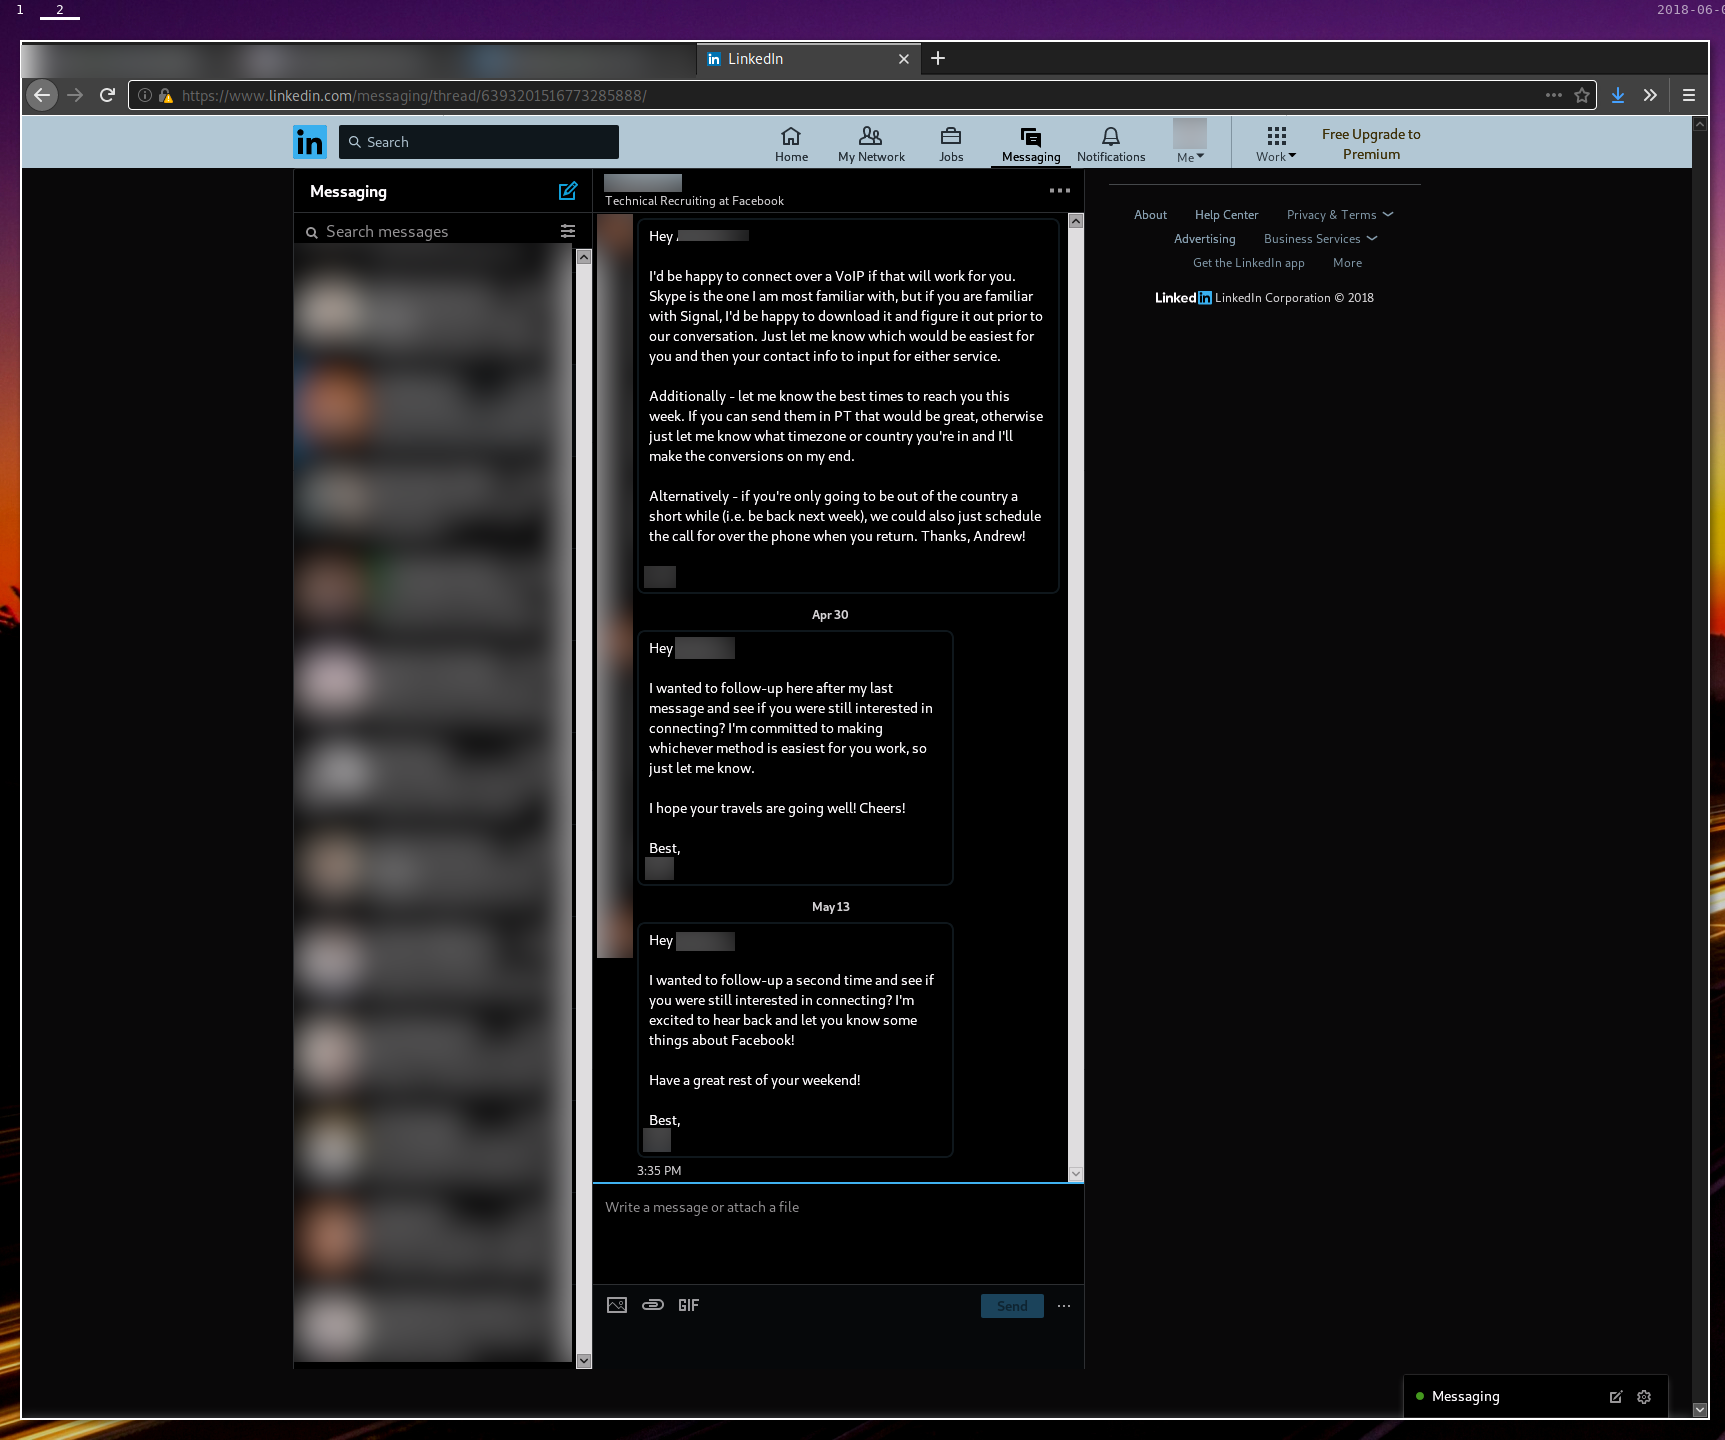Close the LinkedIn browser tab

(x=904, y=59)
